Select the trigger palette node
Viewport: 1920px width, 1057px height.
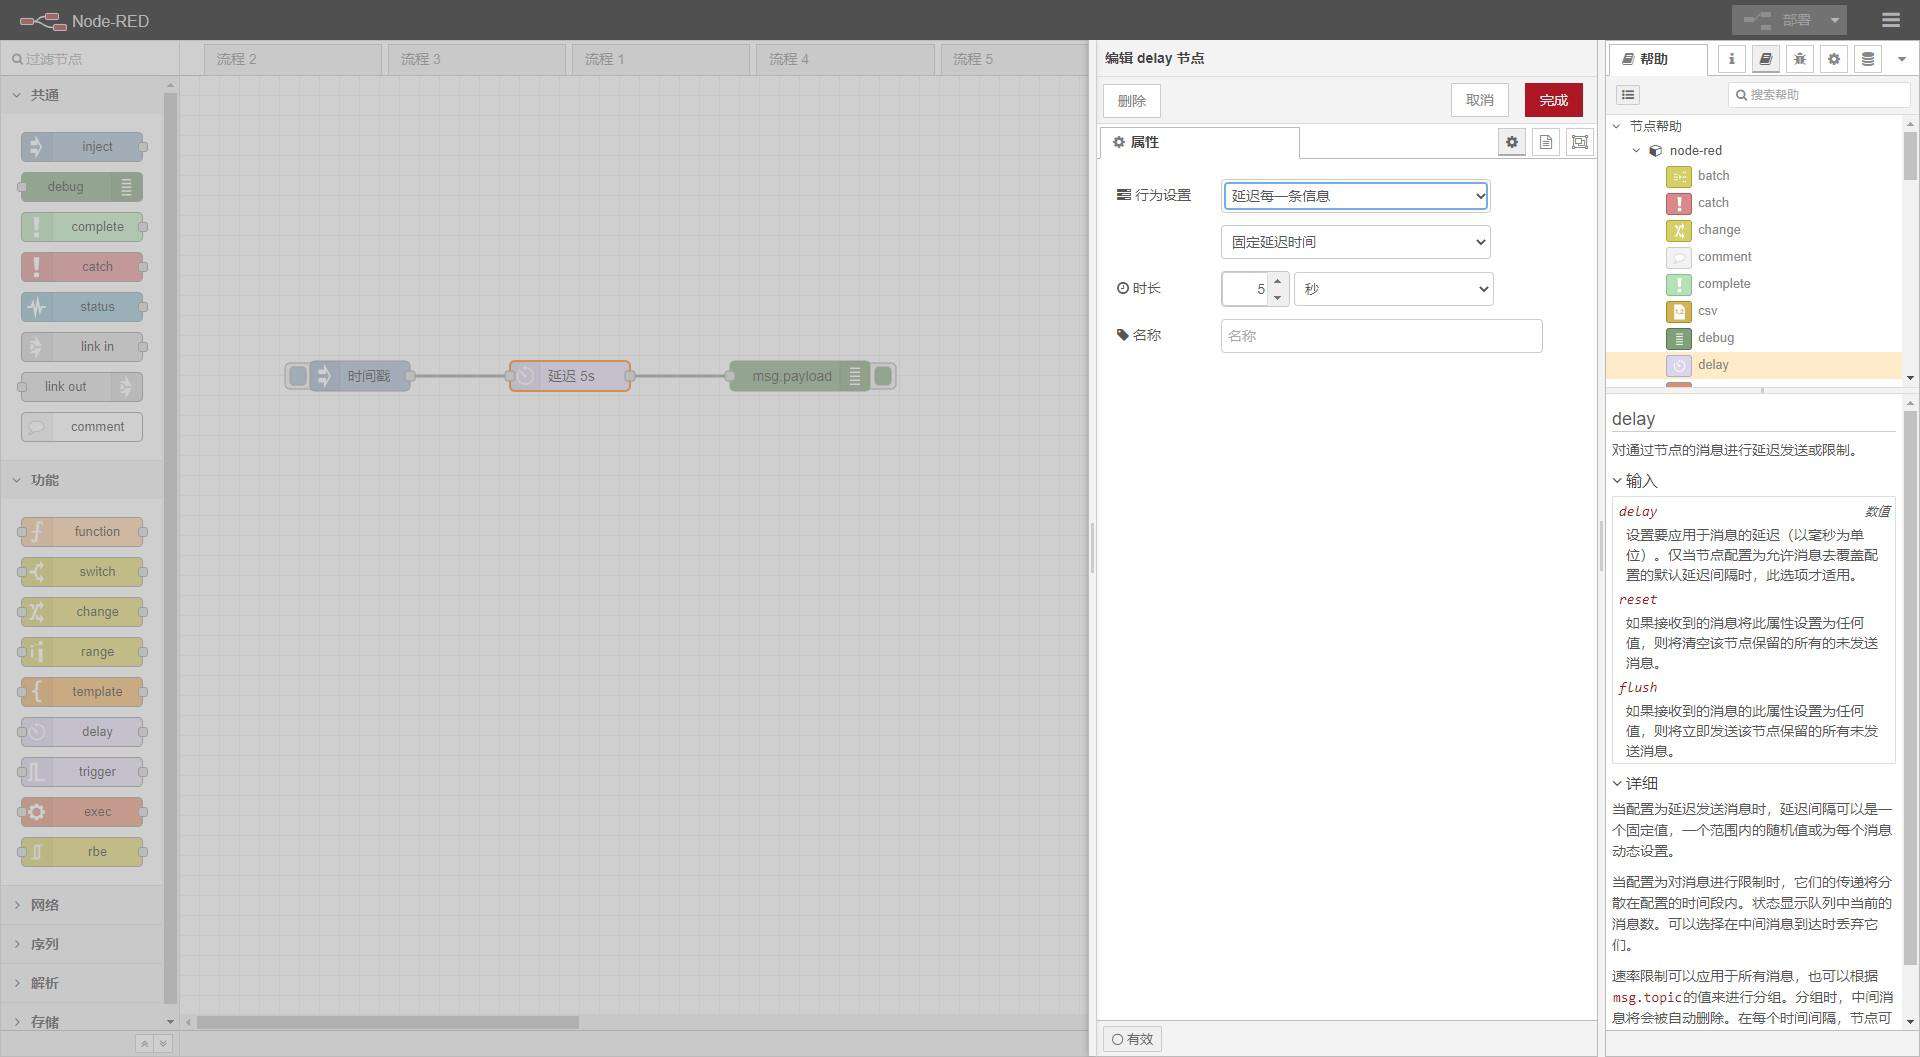point(82,772)
